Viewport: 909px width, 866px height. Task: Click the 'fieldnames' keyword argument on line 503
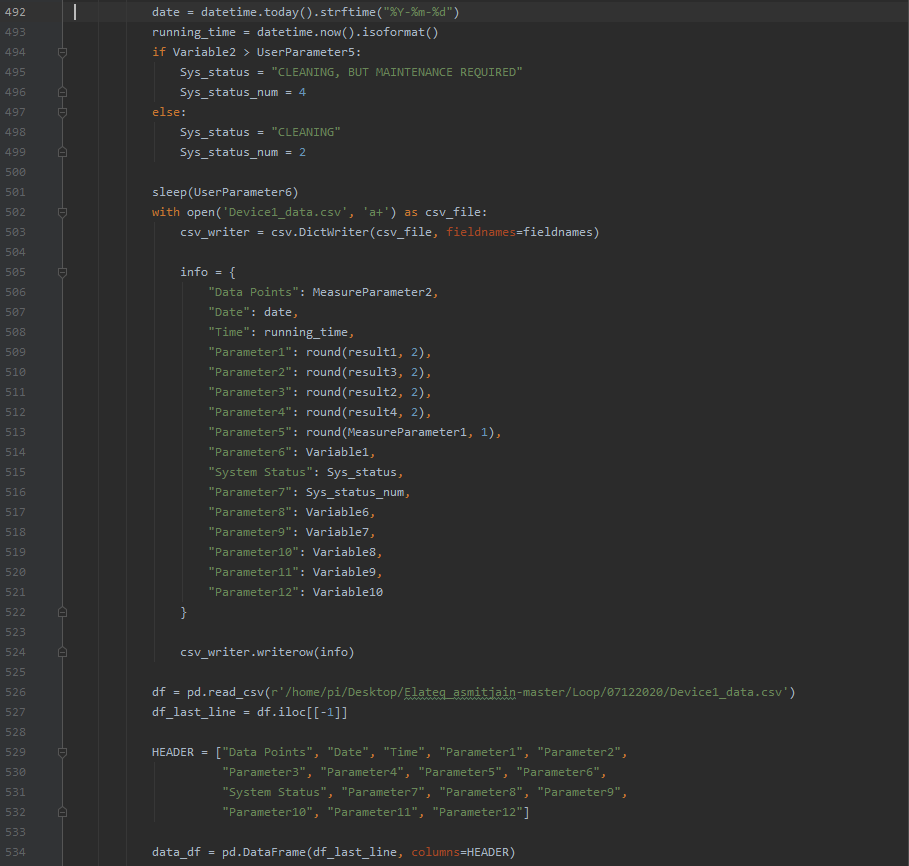[481, 232]
